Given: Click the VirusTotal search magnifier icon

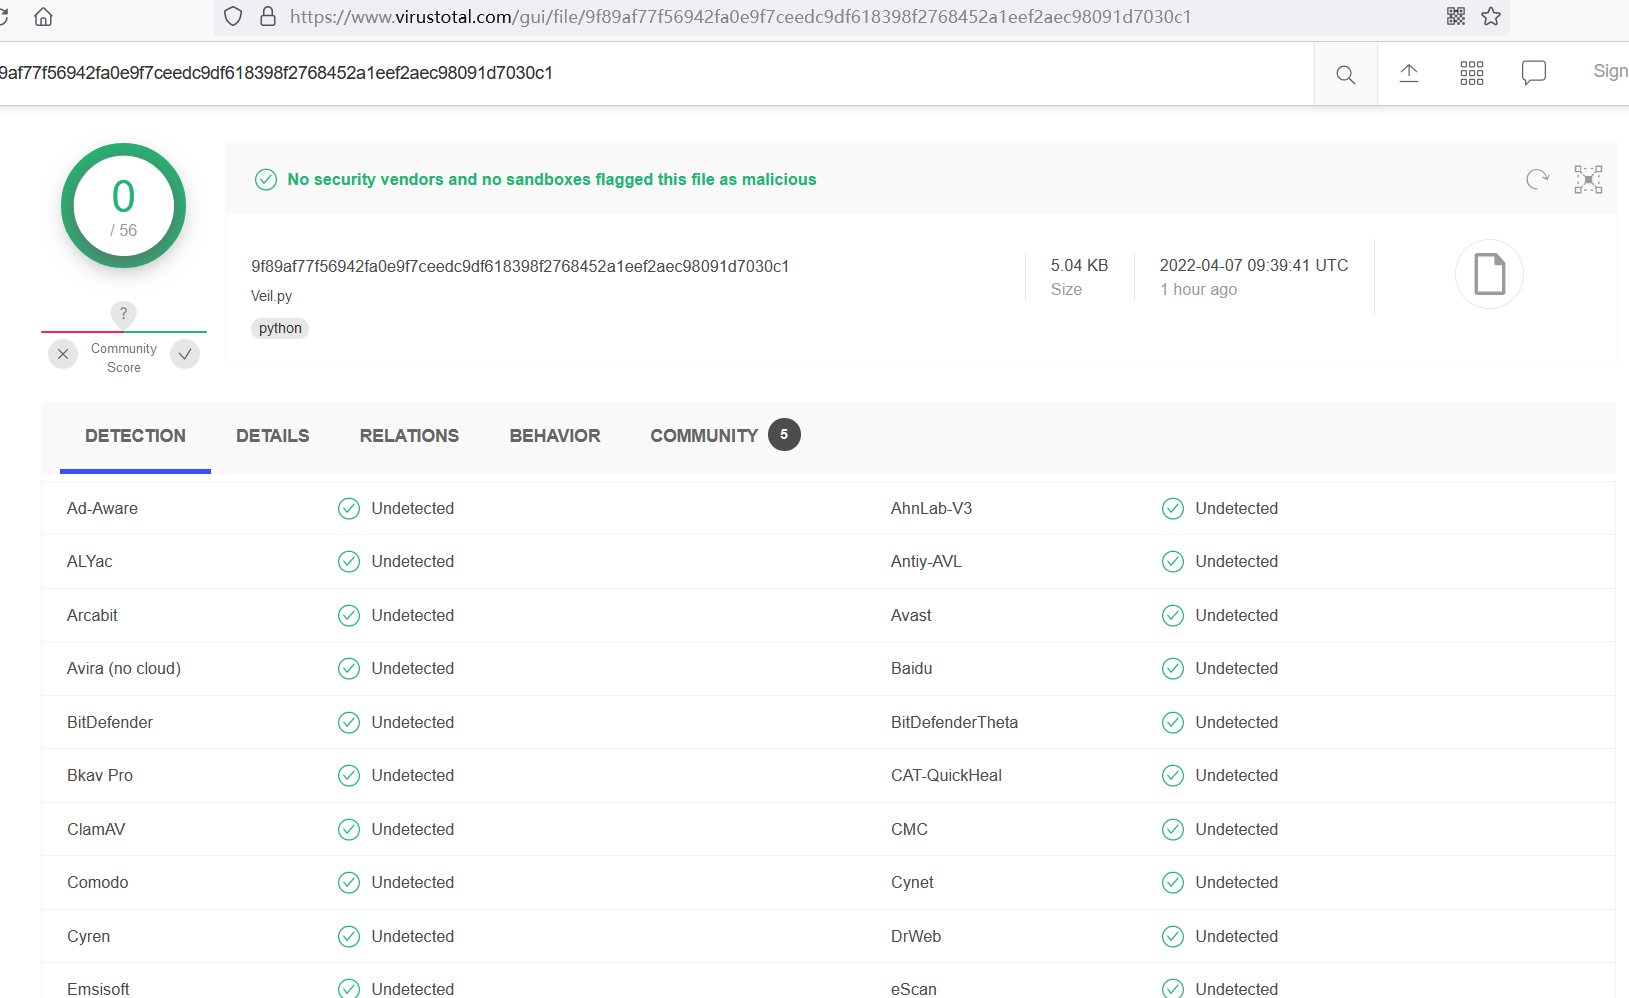Looking at the screenshot, I should pos(1346,74).
